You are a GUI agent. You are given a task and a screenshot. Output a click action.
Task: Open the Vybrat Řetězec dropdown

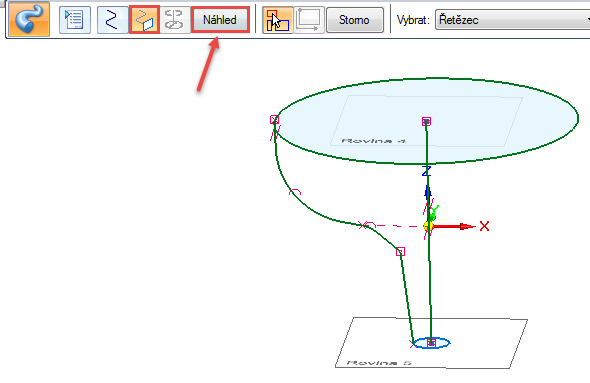tap(512, 20)
